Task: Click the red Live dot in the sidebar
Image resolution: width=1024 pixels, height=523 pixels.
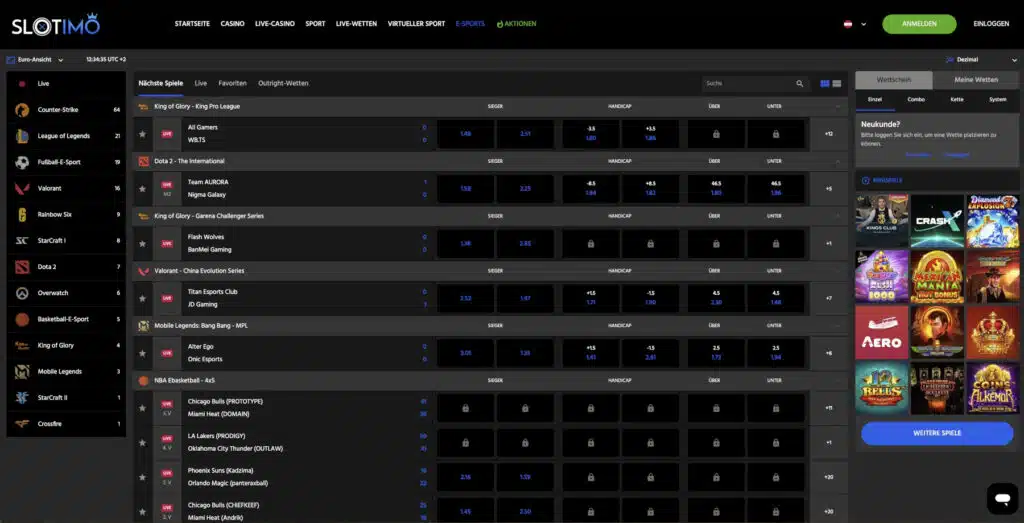Action: coord(22,84)
